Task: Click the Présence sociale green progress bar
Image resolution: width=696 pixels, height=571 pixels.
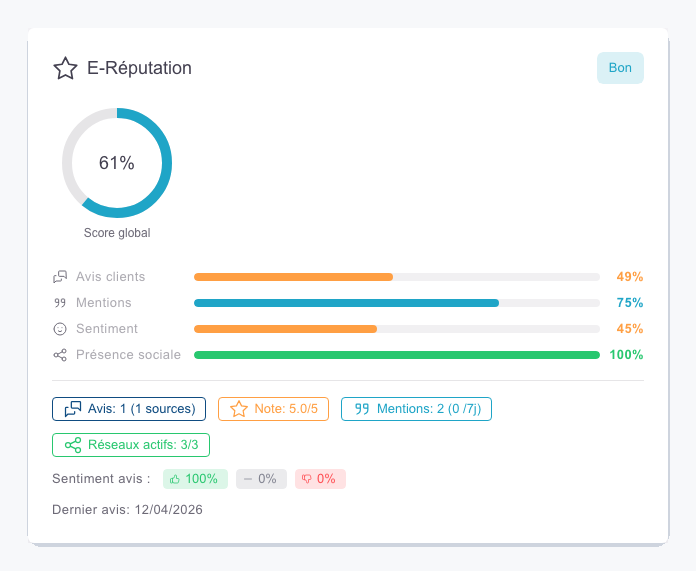Action: 397,355
